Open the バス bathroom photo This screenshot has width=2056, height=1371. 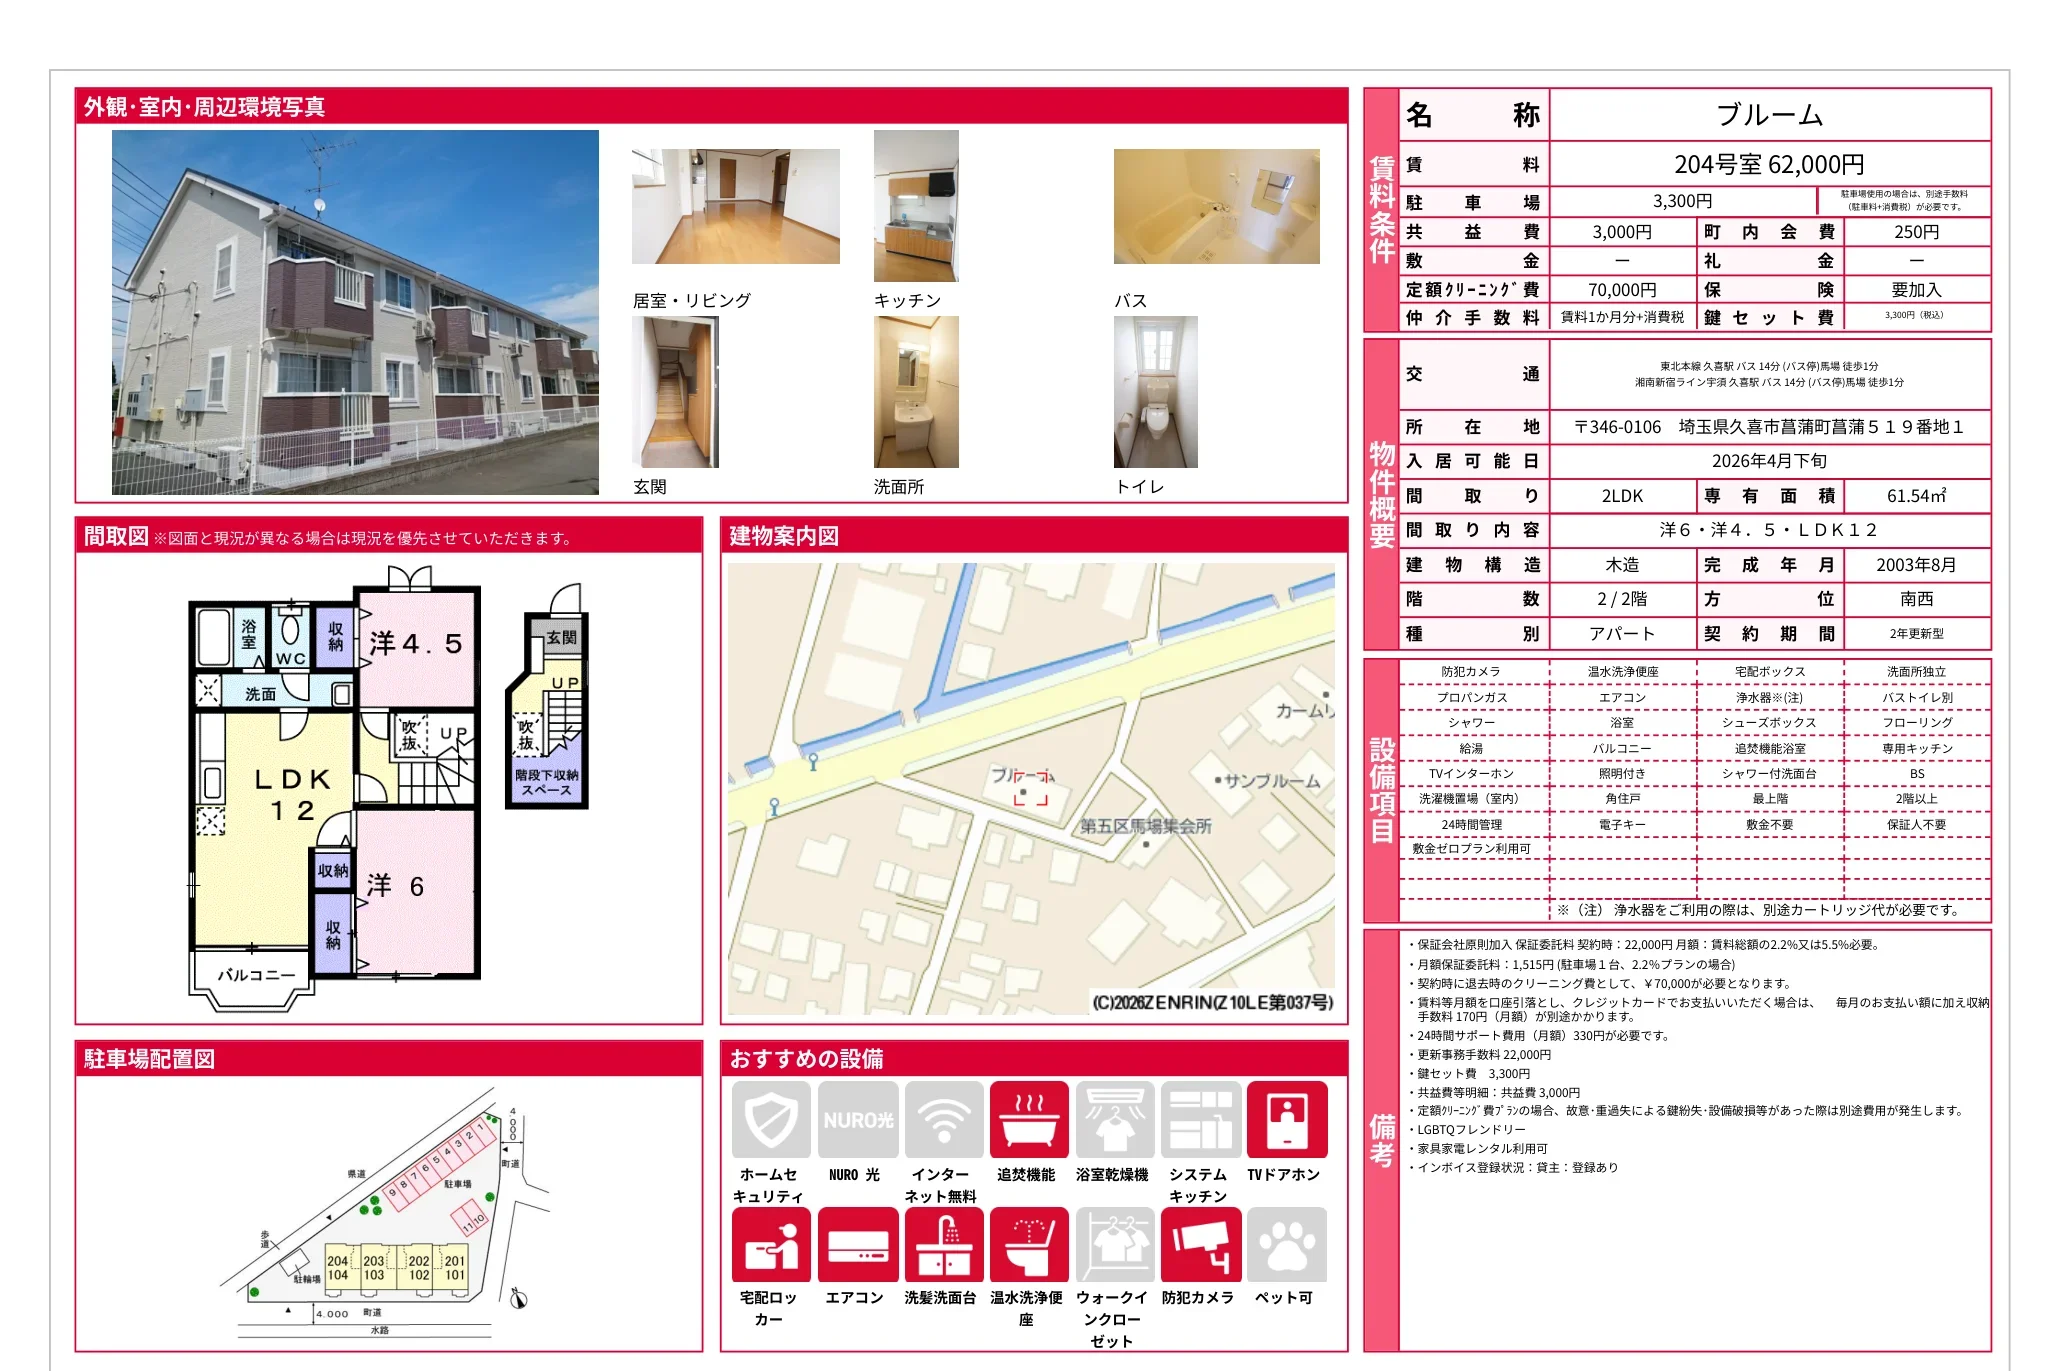[1216, 206]
